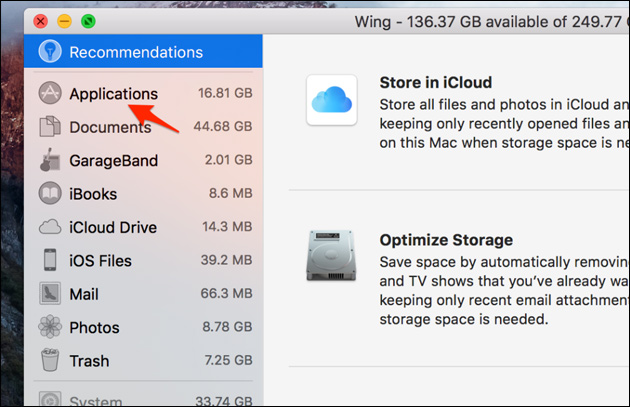Click the Optimize Storage hard drive icon

tap(331, 255)
